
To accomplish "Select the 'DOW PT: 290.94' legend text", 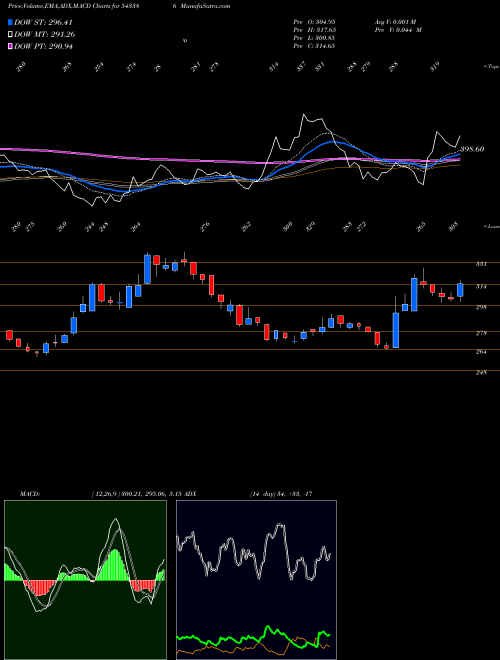I will (44, 46).
